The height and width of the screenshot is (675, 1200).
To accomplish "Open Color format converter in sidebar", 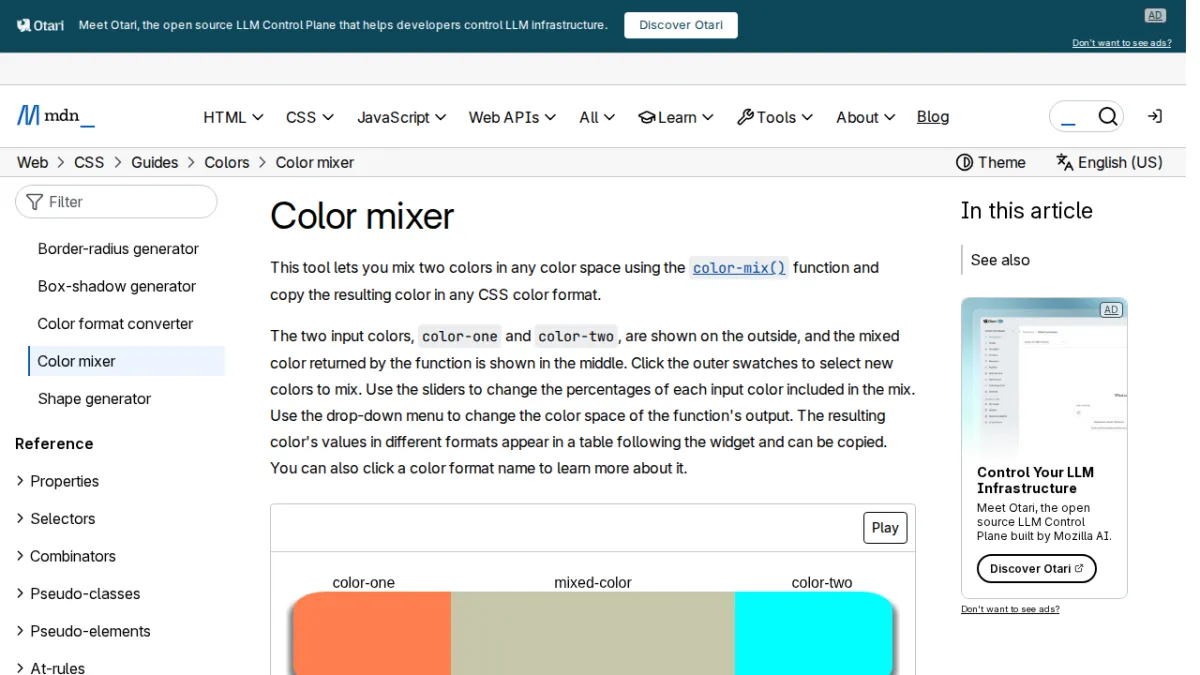I will (115, 324).
